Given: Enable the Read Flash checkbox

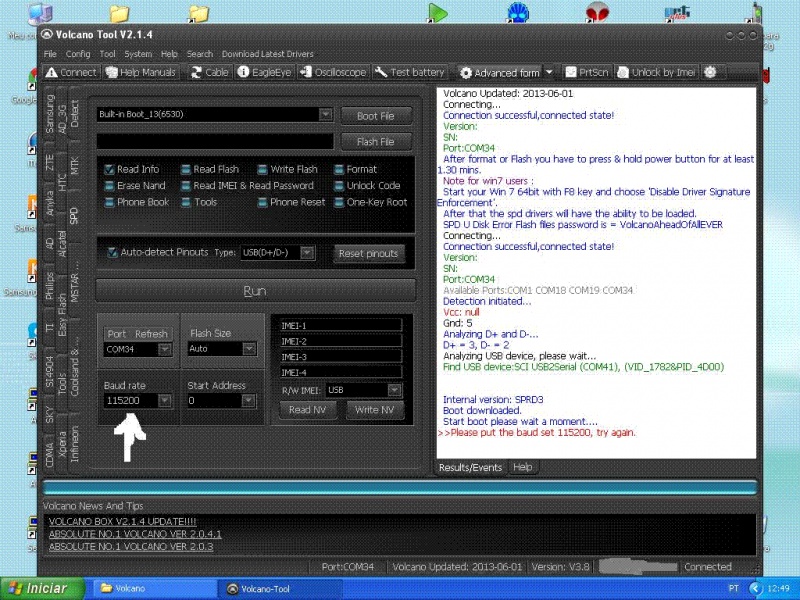Looking at the screenshot, I should pos(186,169).
